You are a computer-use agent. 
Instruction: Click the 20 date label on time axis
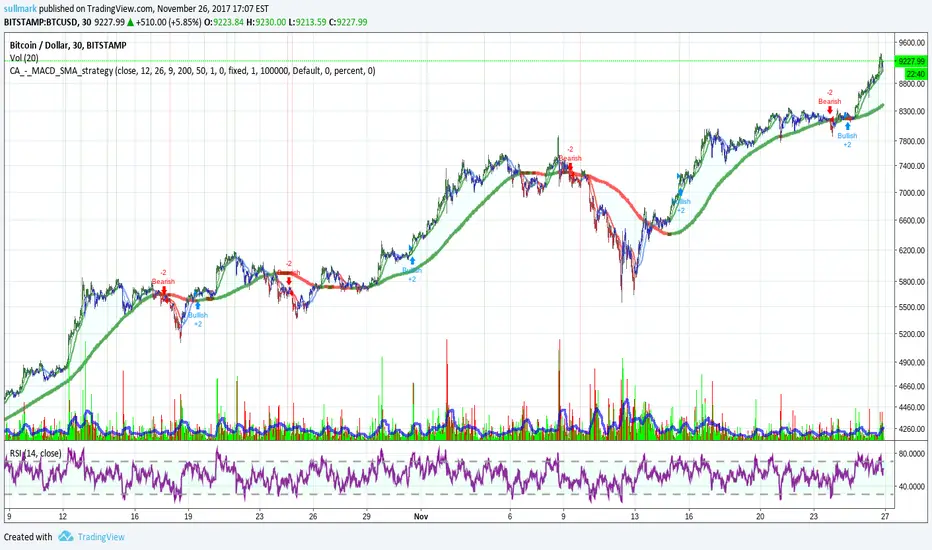pos(760,516)
